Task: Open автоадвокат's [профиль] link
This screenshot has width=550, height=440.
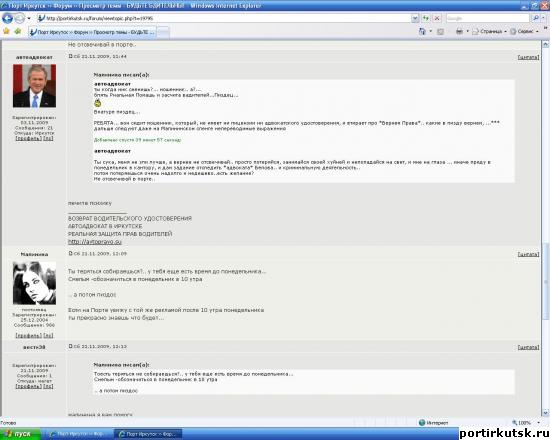Action: point(28,138)
